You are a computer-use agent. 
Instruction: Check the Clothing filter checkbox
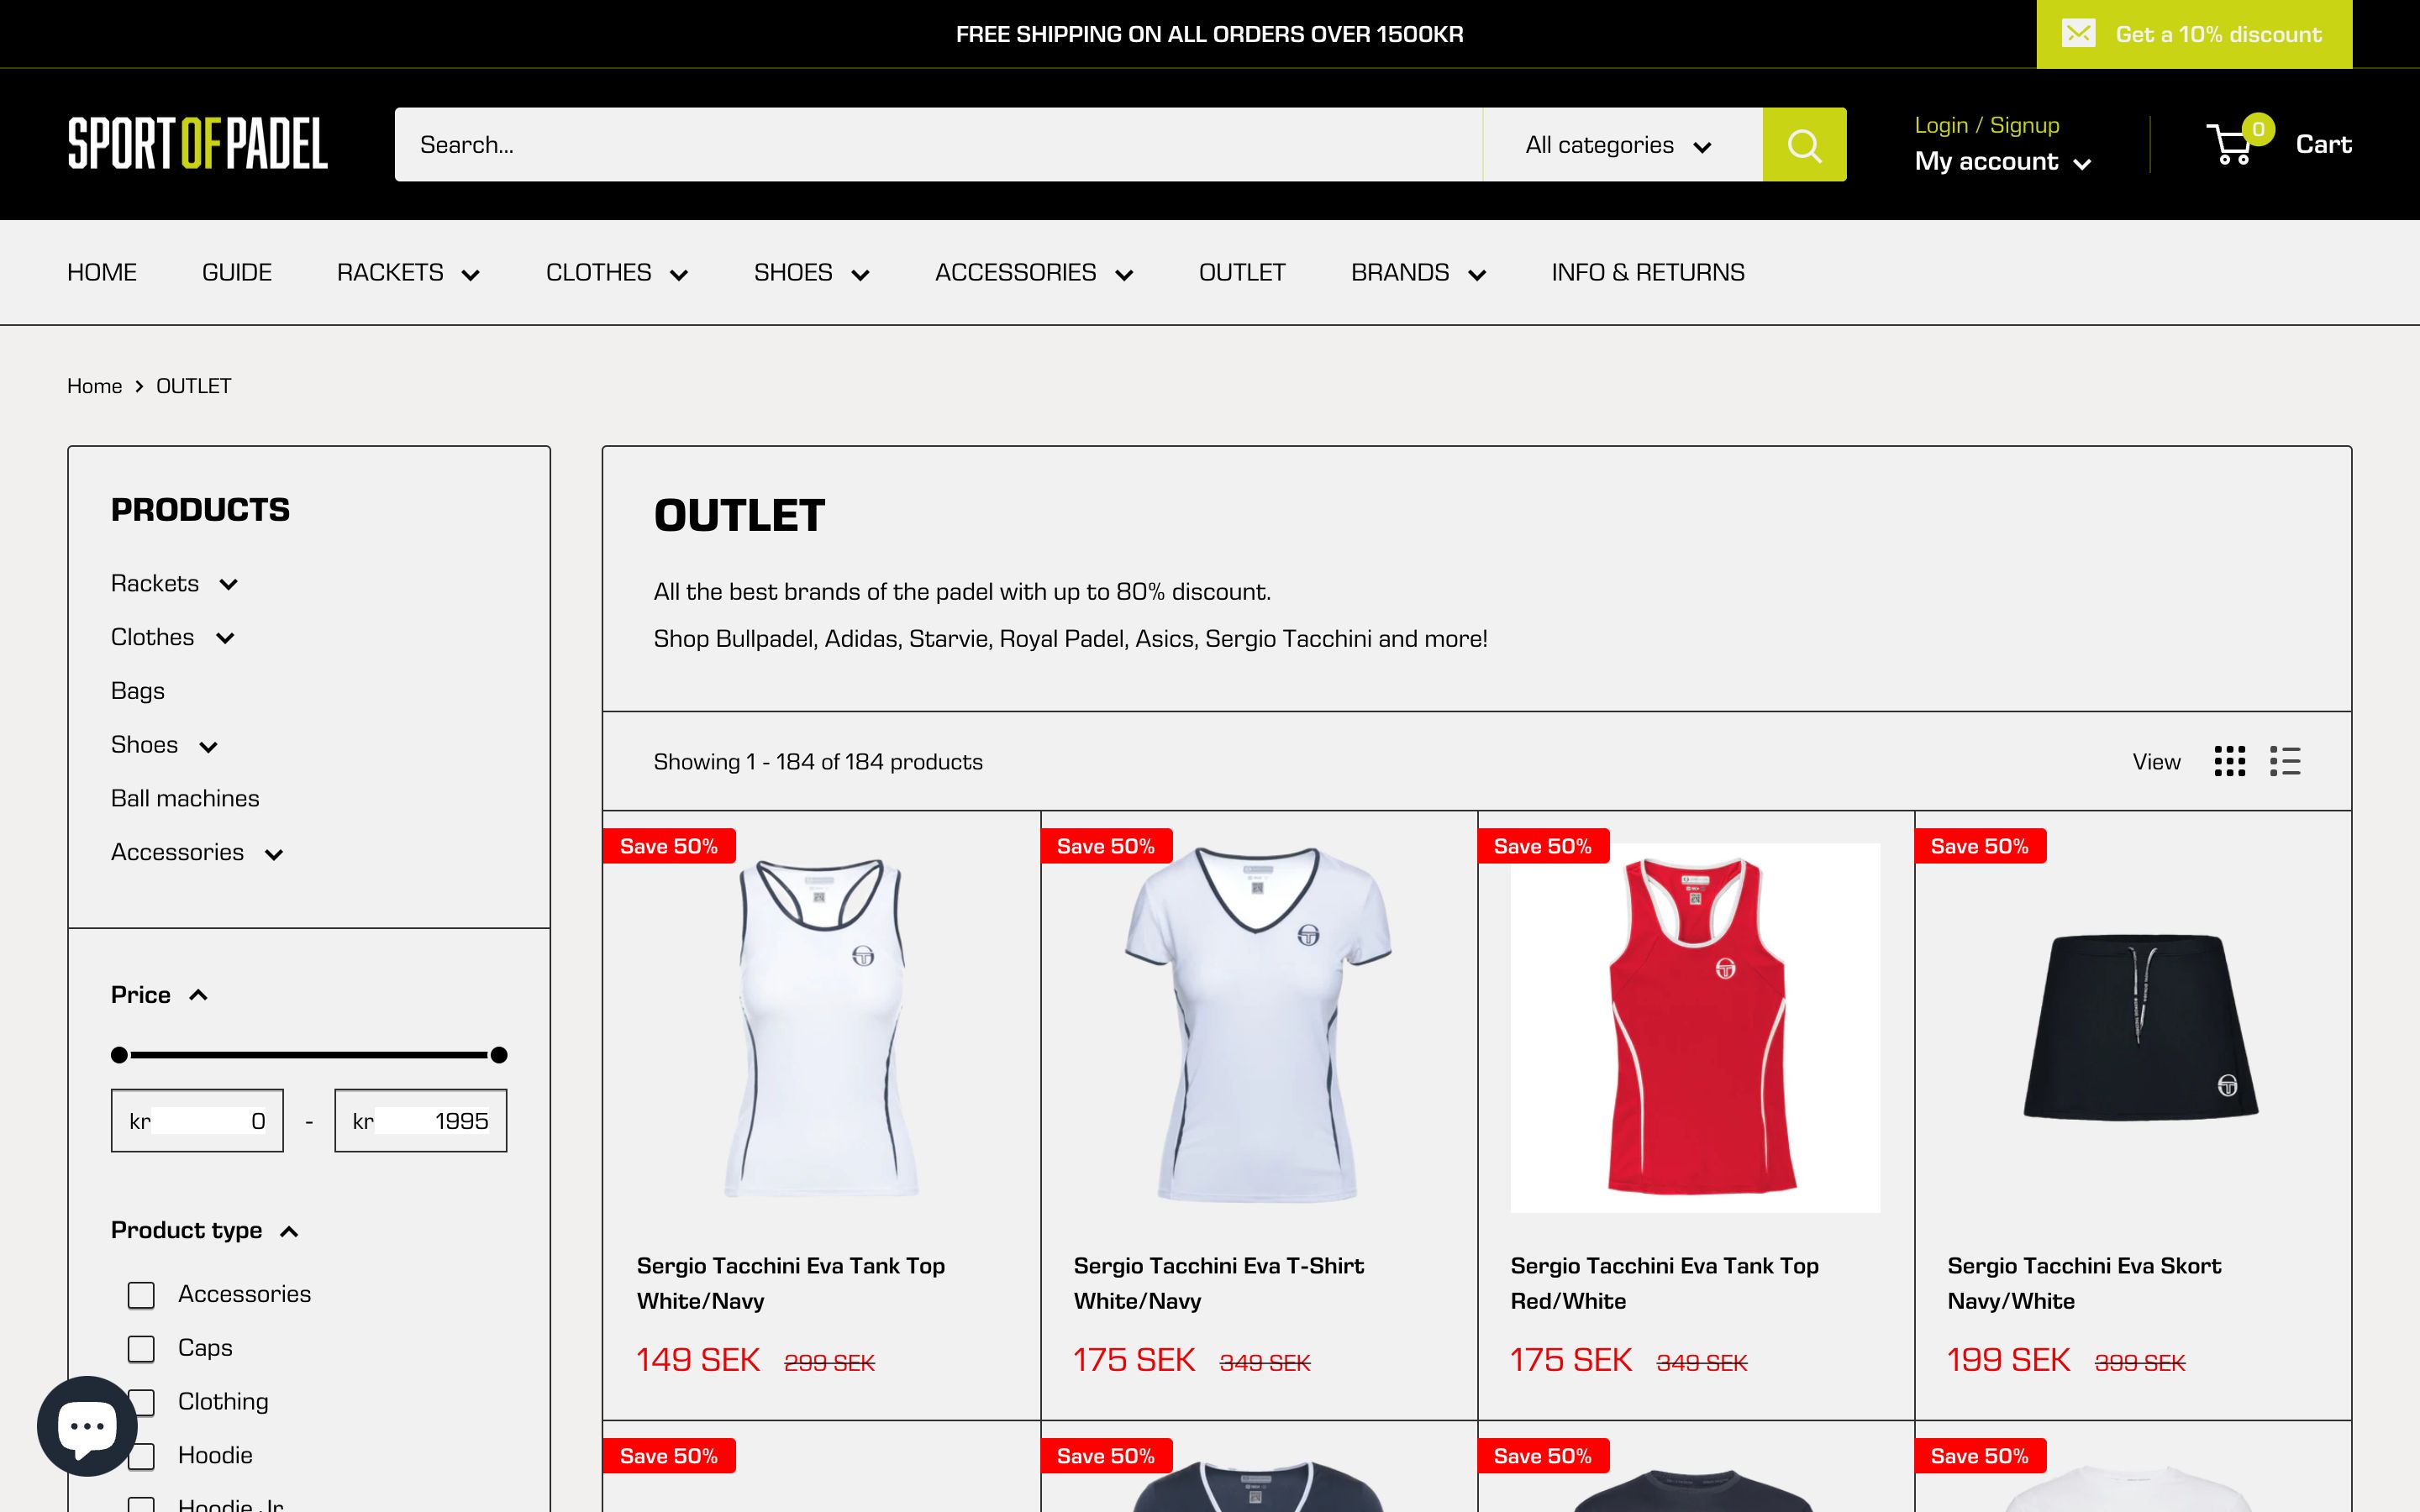(140, 1402)
